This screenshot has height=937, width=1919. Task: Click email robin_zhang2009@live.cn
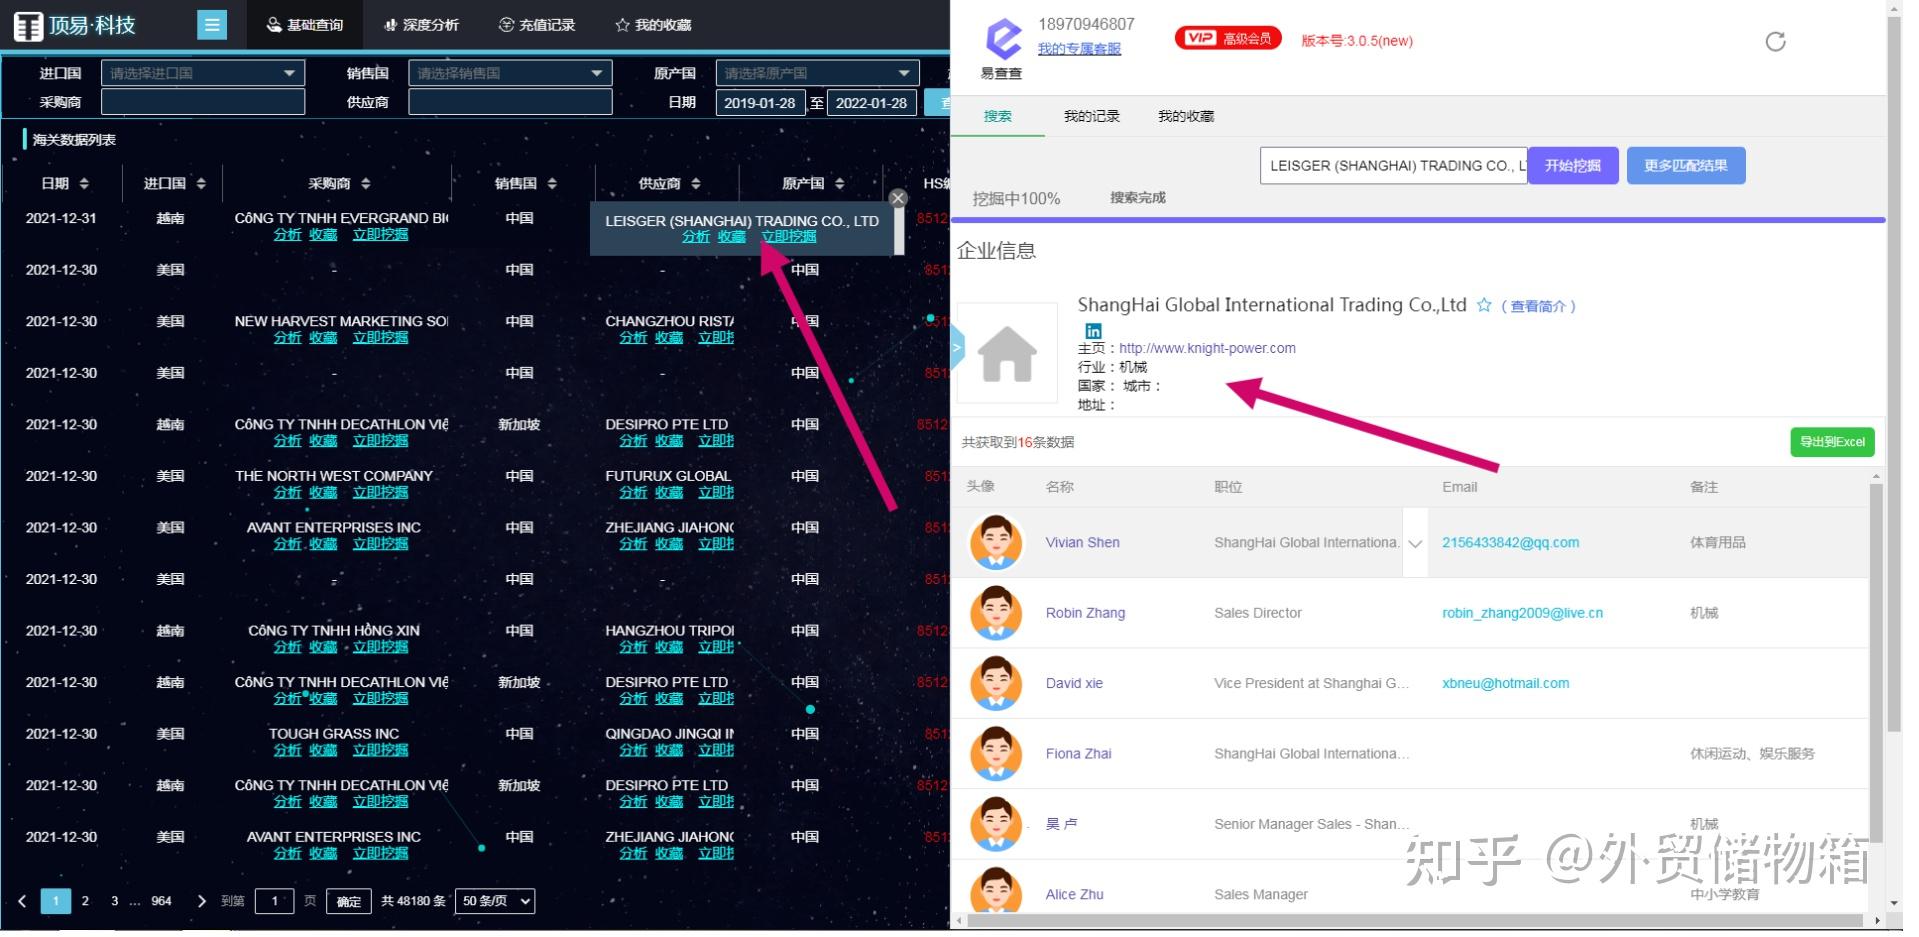pos(1522,613)
